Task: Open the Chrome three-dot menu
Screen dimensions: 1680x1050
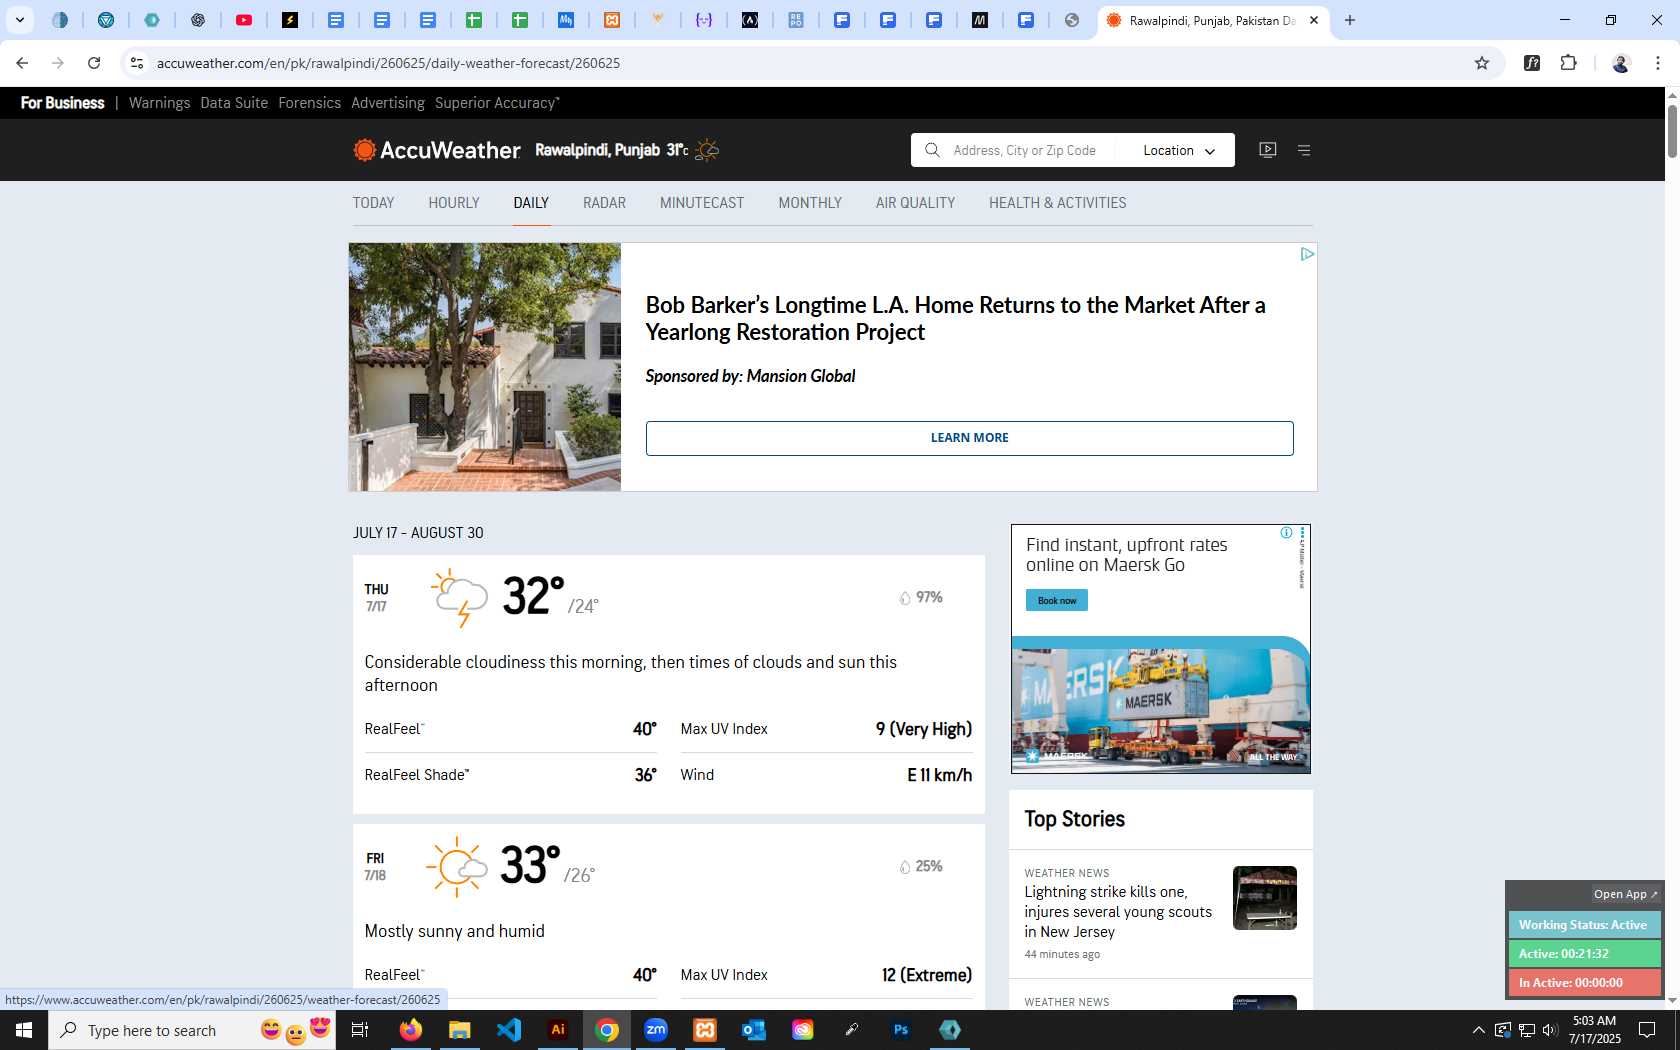Action: (1658, 63)
